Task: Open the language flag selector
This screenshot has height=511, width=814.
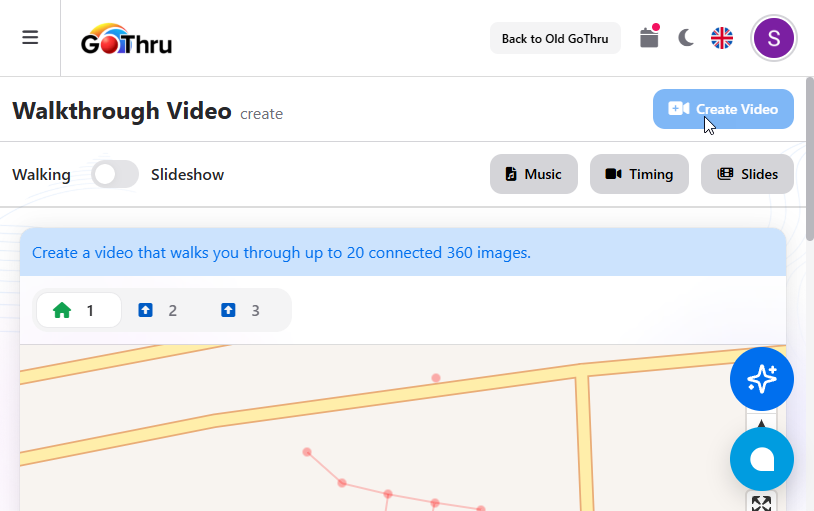Action: (722, 38)
